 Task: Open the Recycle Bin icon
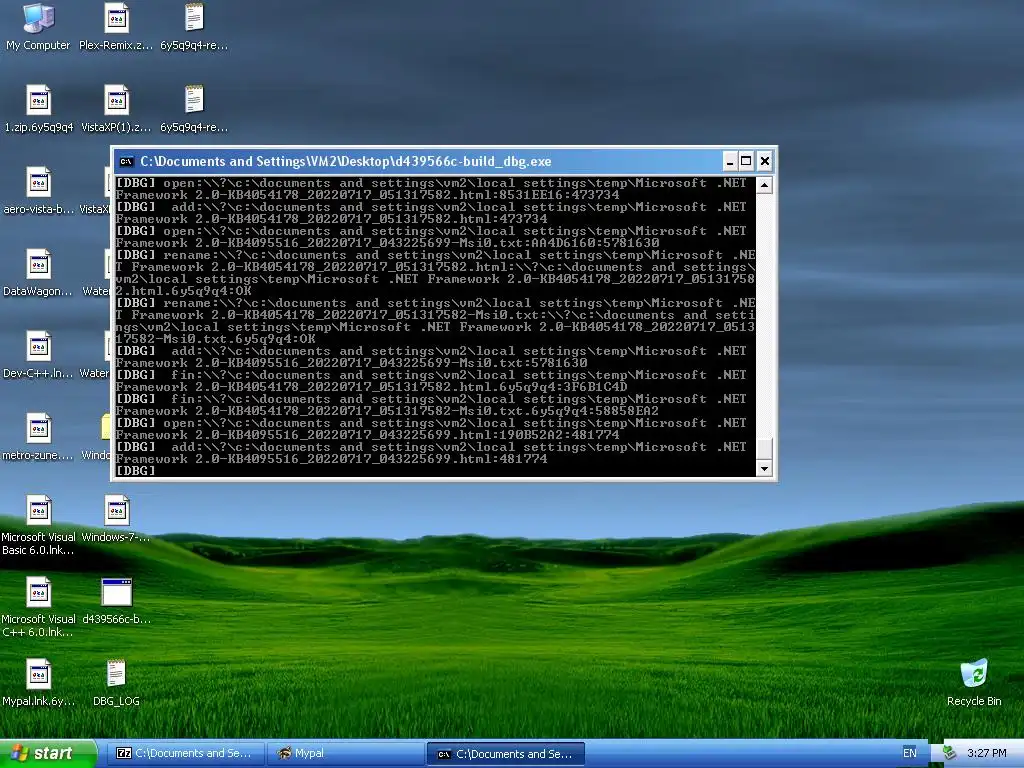tap(974, 683)
